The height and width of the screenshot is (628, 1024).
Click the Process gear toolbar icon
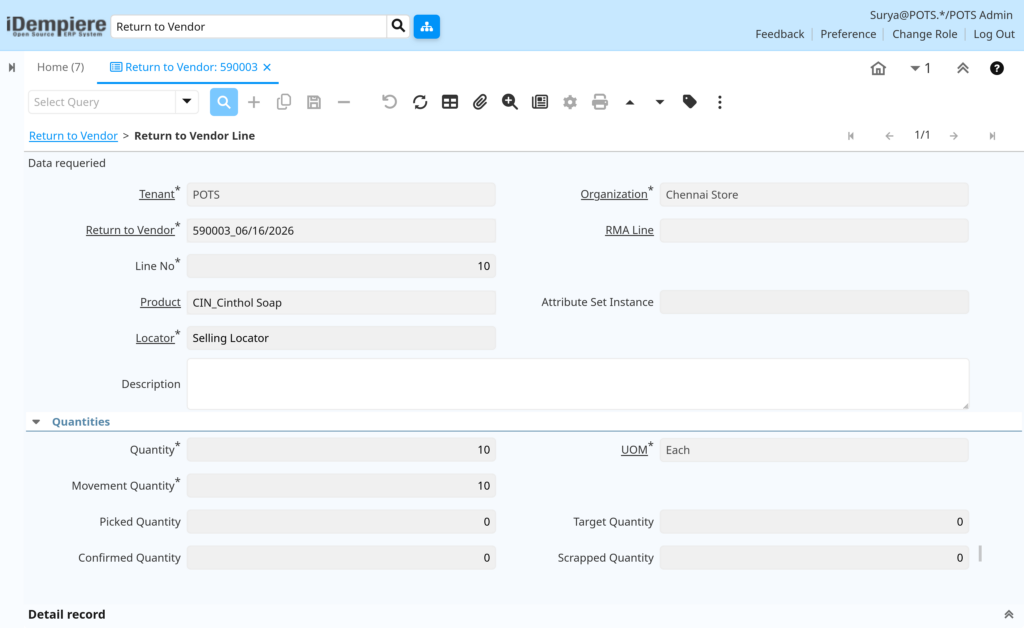(570, 102)
